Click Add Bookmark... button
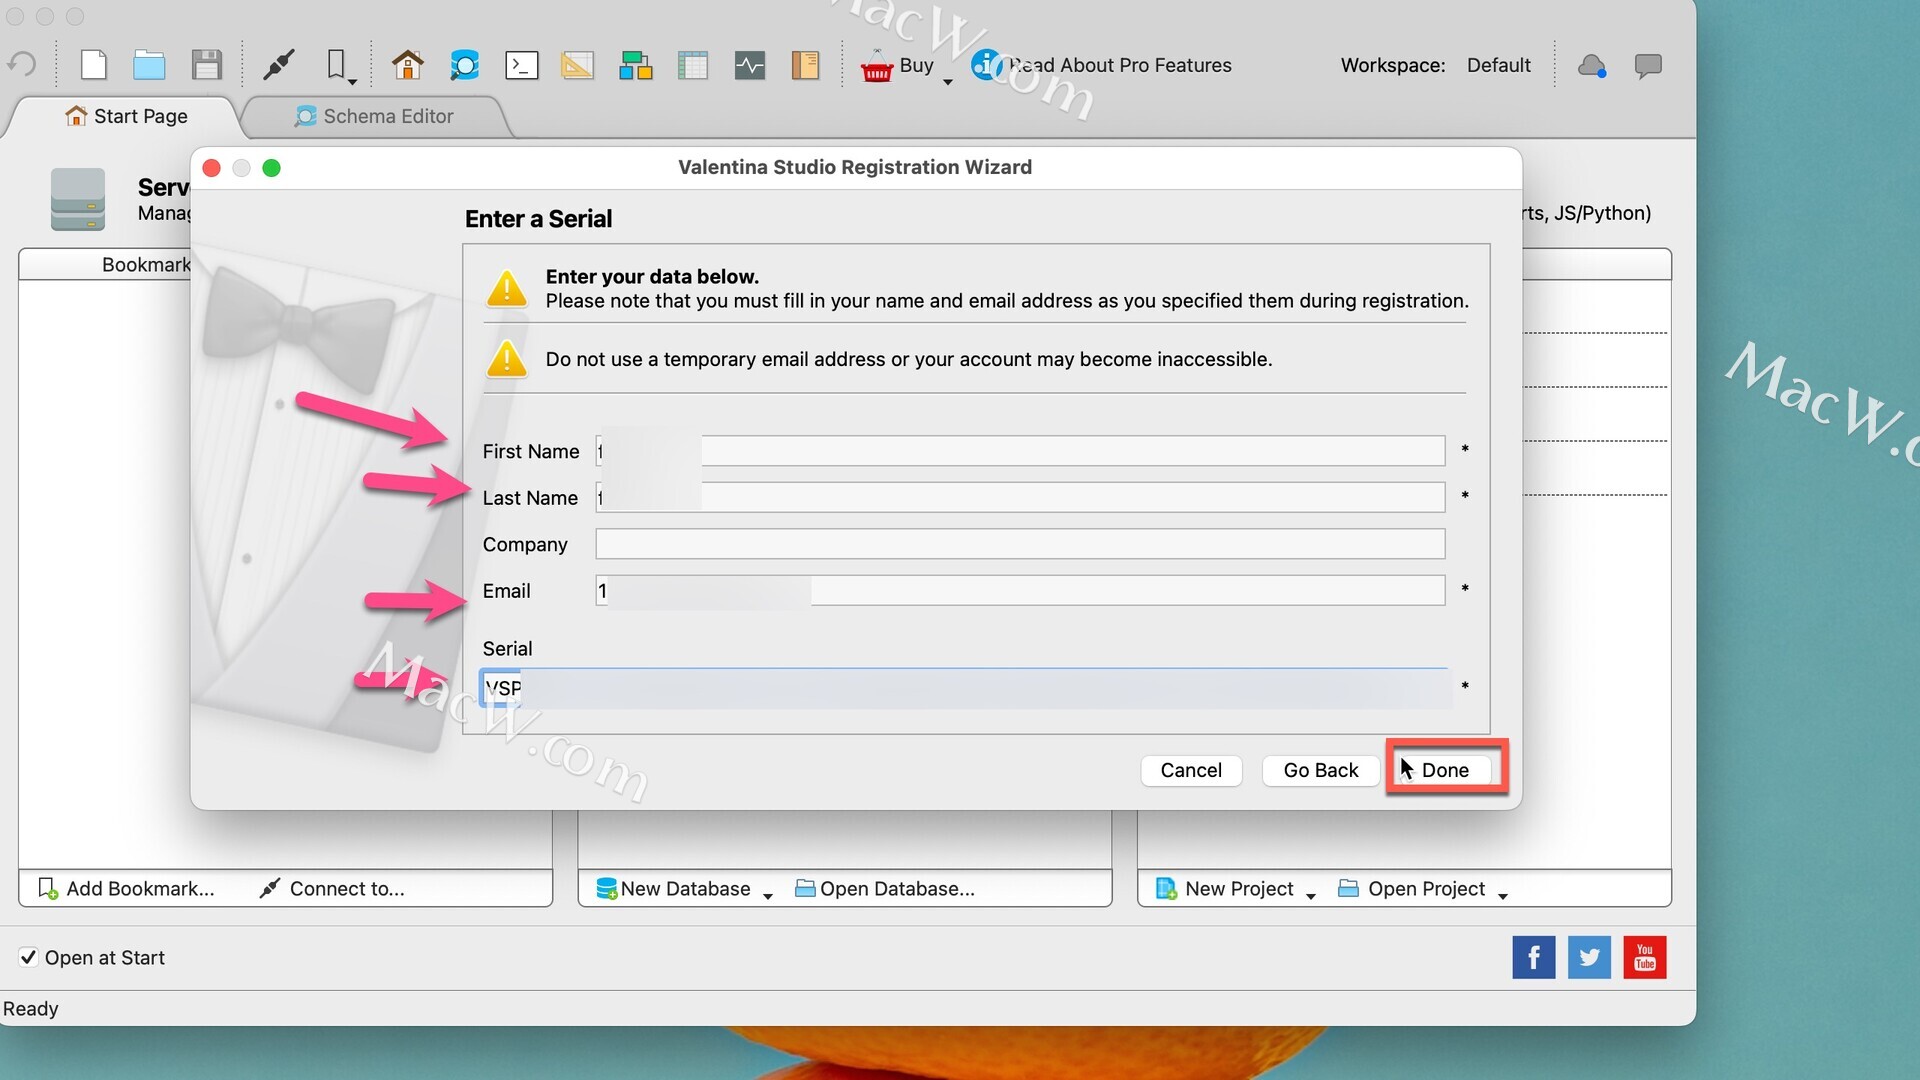This screenshot has height=1080, width=1920. 126,888
